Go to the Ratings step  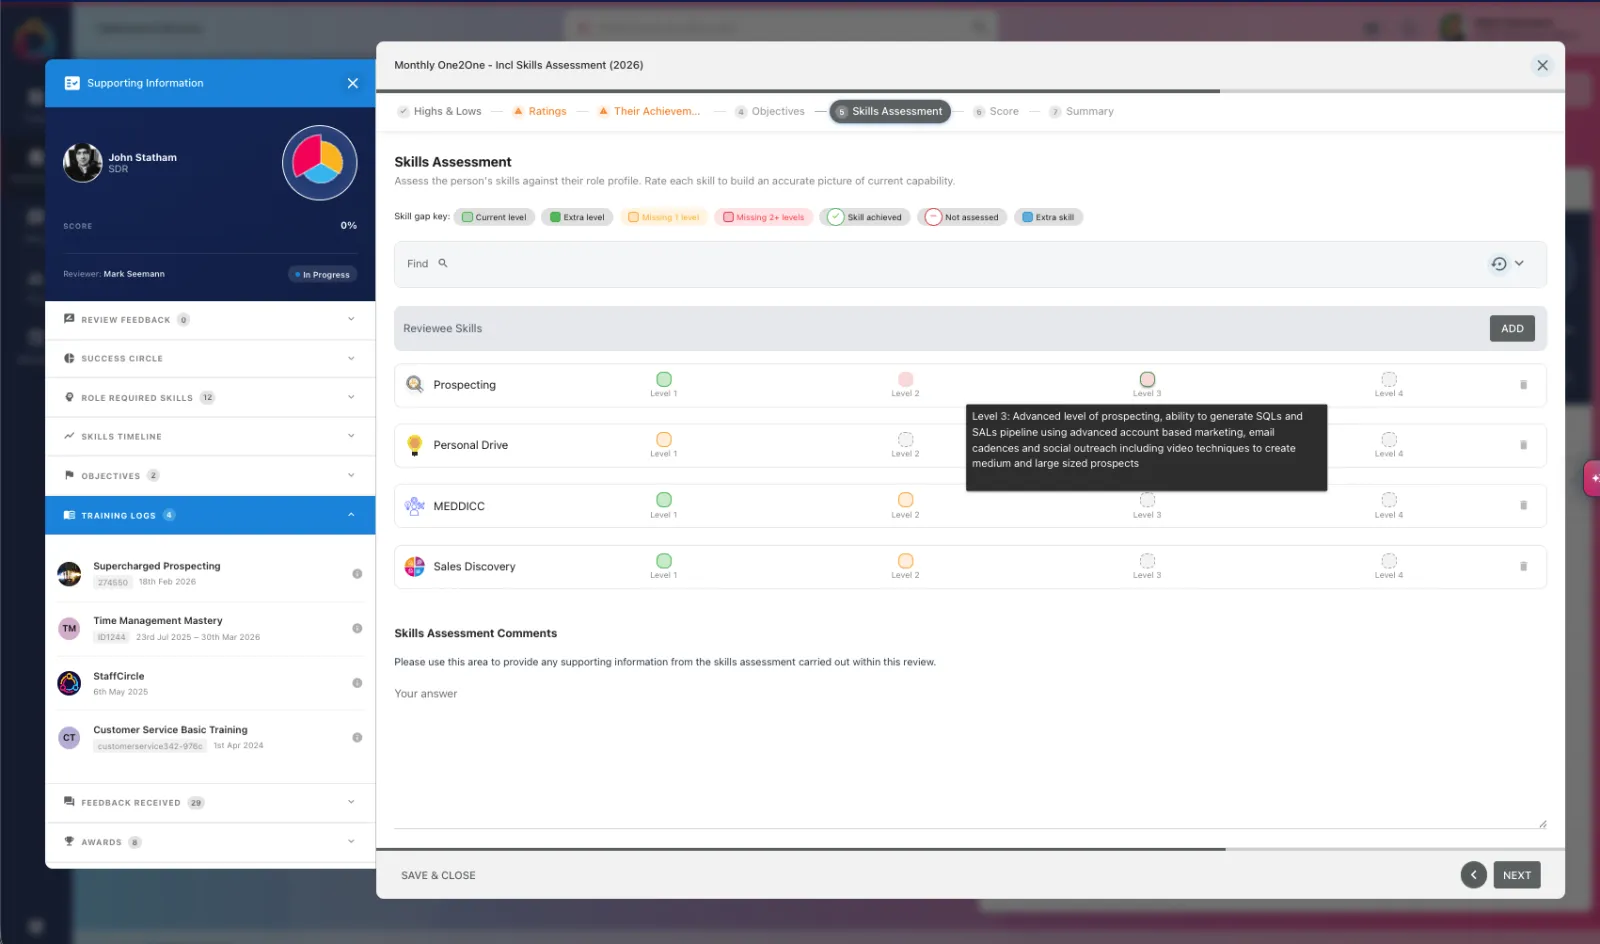pyautogui.click(x=539, y=111)
